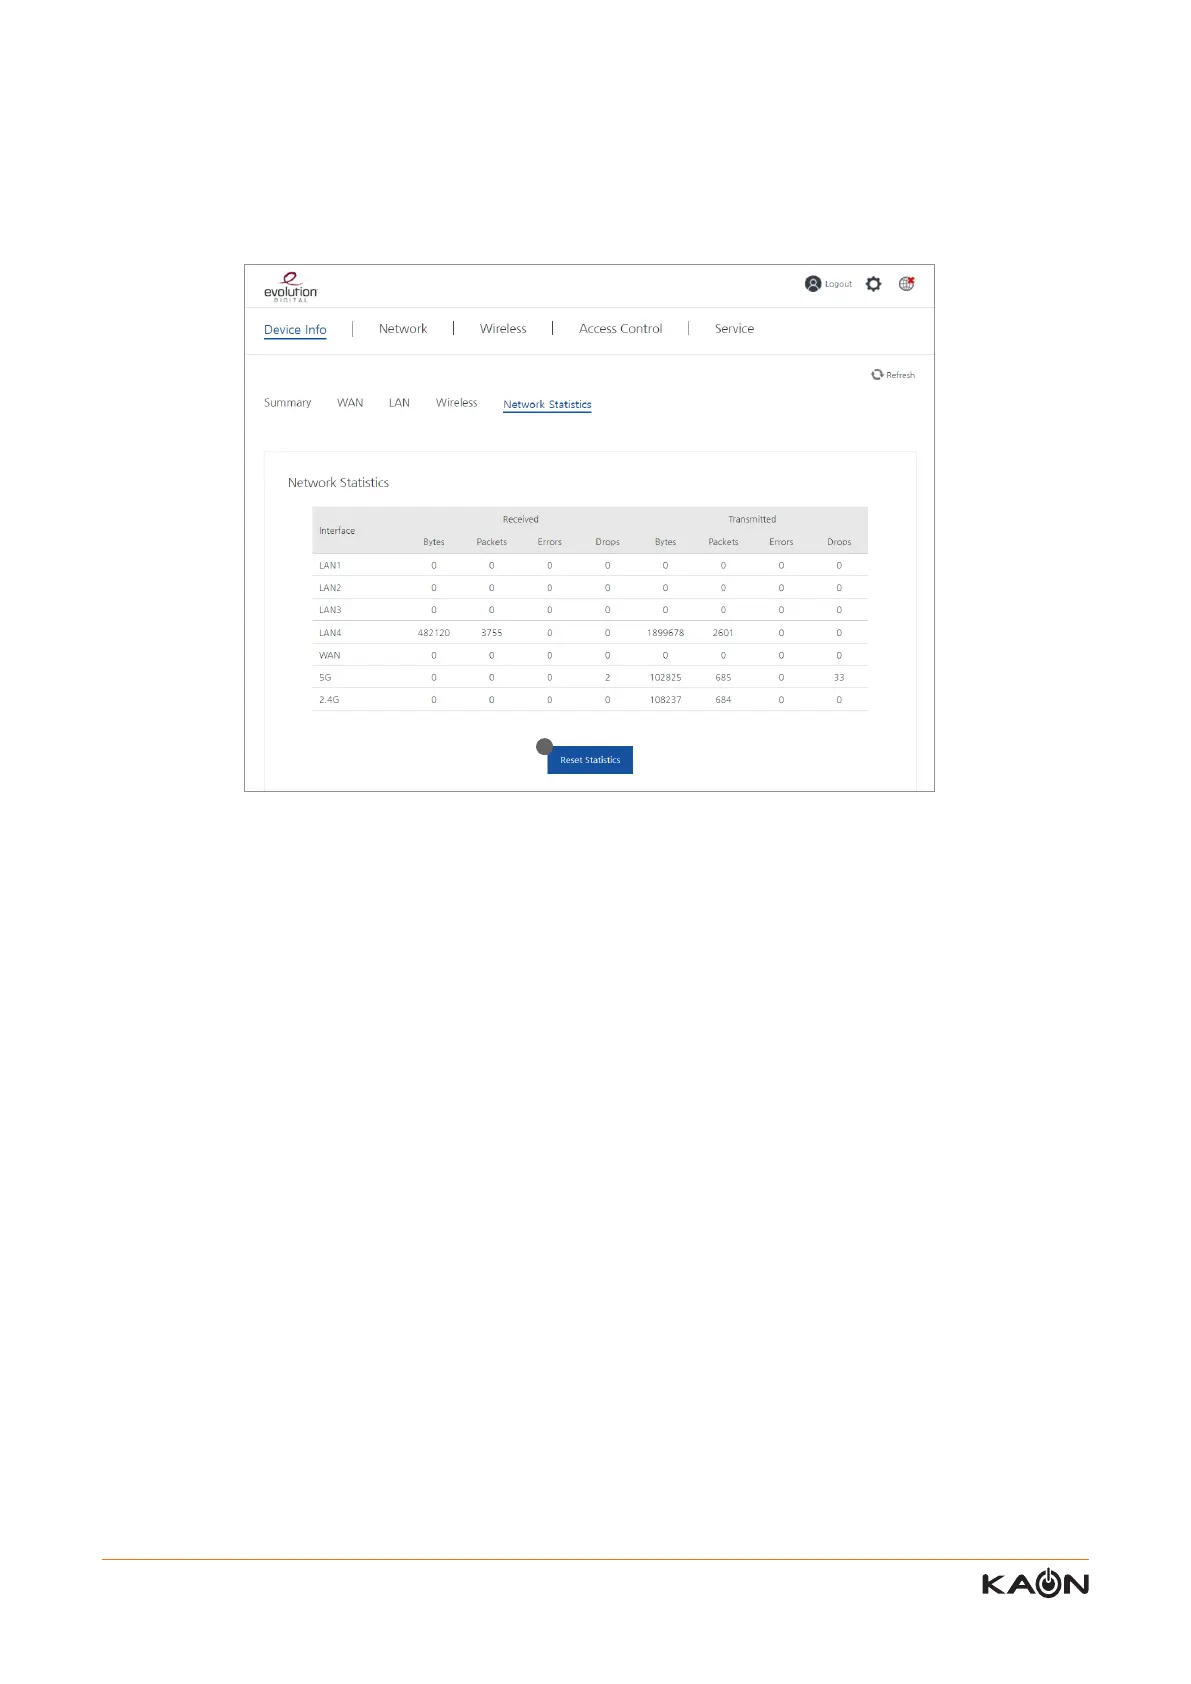
Task: Click the circular arrows refresh icon
Action: click(877, 374)
